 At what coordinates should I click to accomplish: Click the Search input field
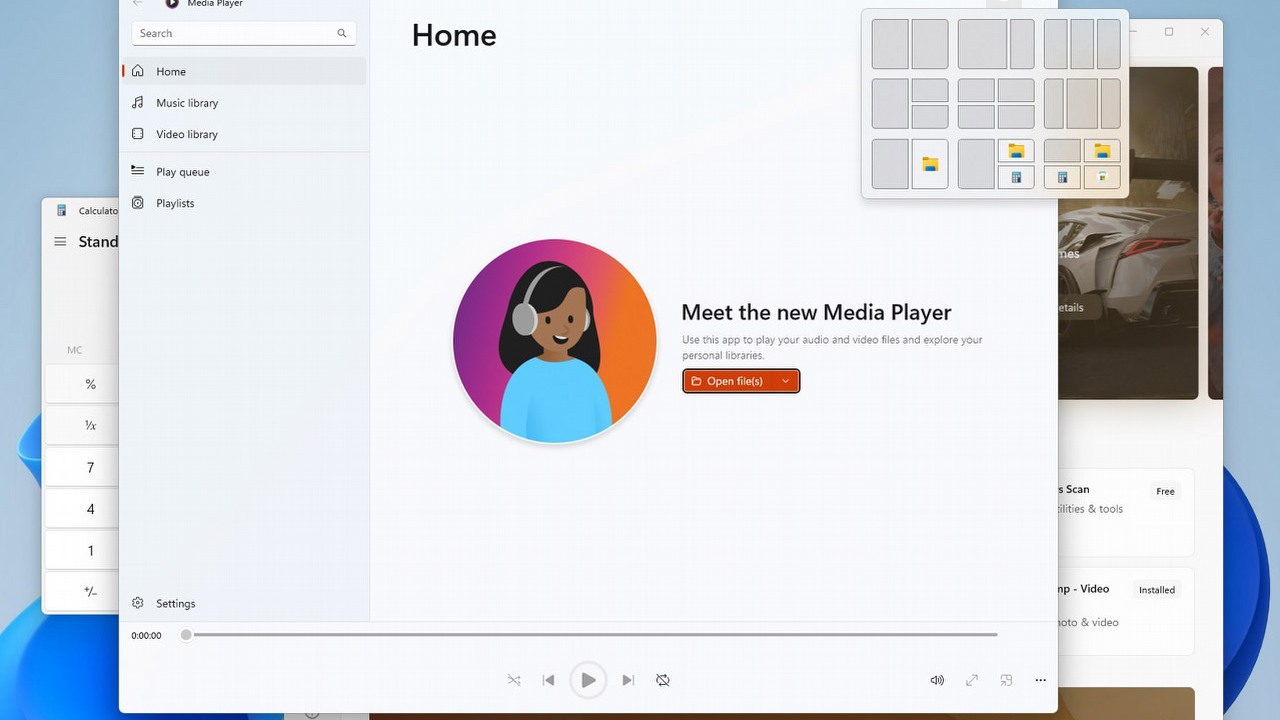click(x=244, y=33)
